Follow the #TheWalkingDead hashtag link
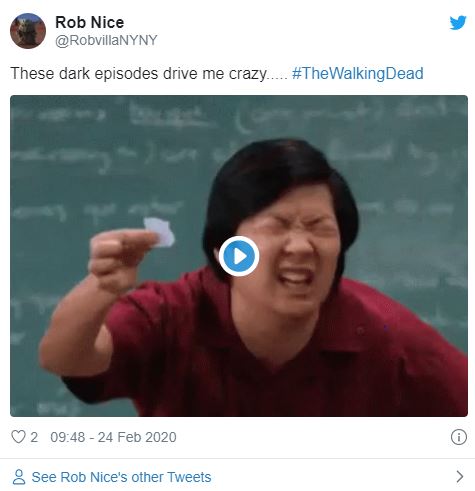 pyautogui.click(x=358, y=73)
